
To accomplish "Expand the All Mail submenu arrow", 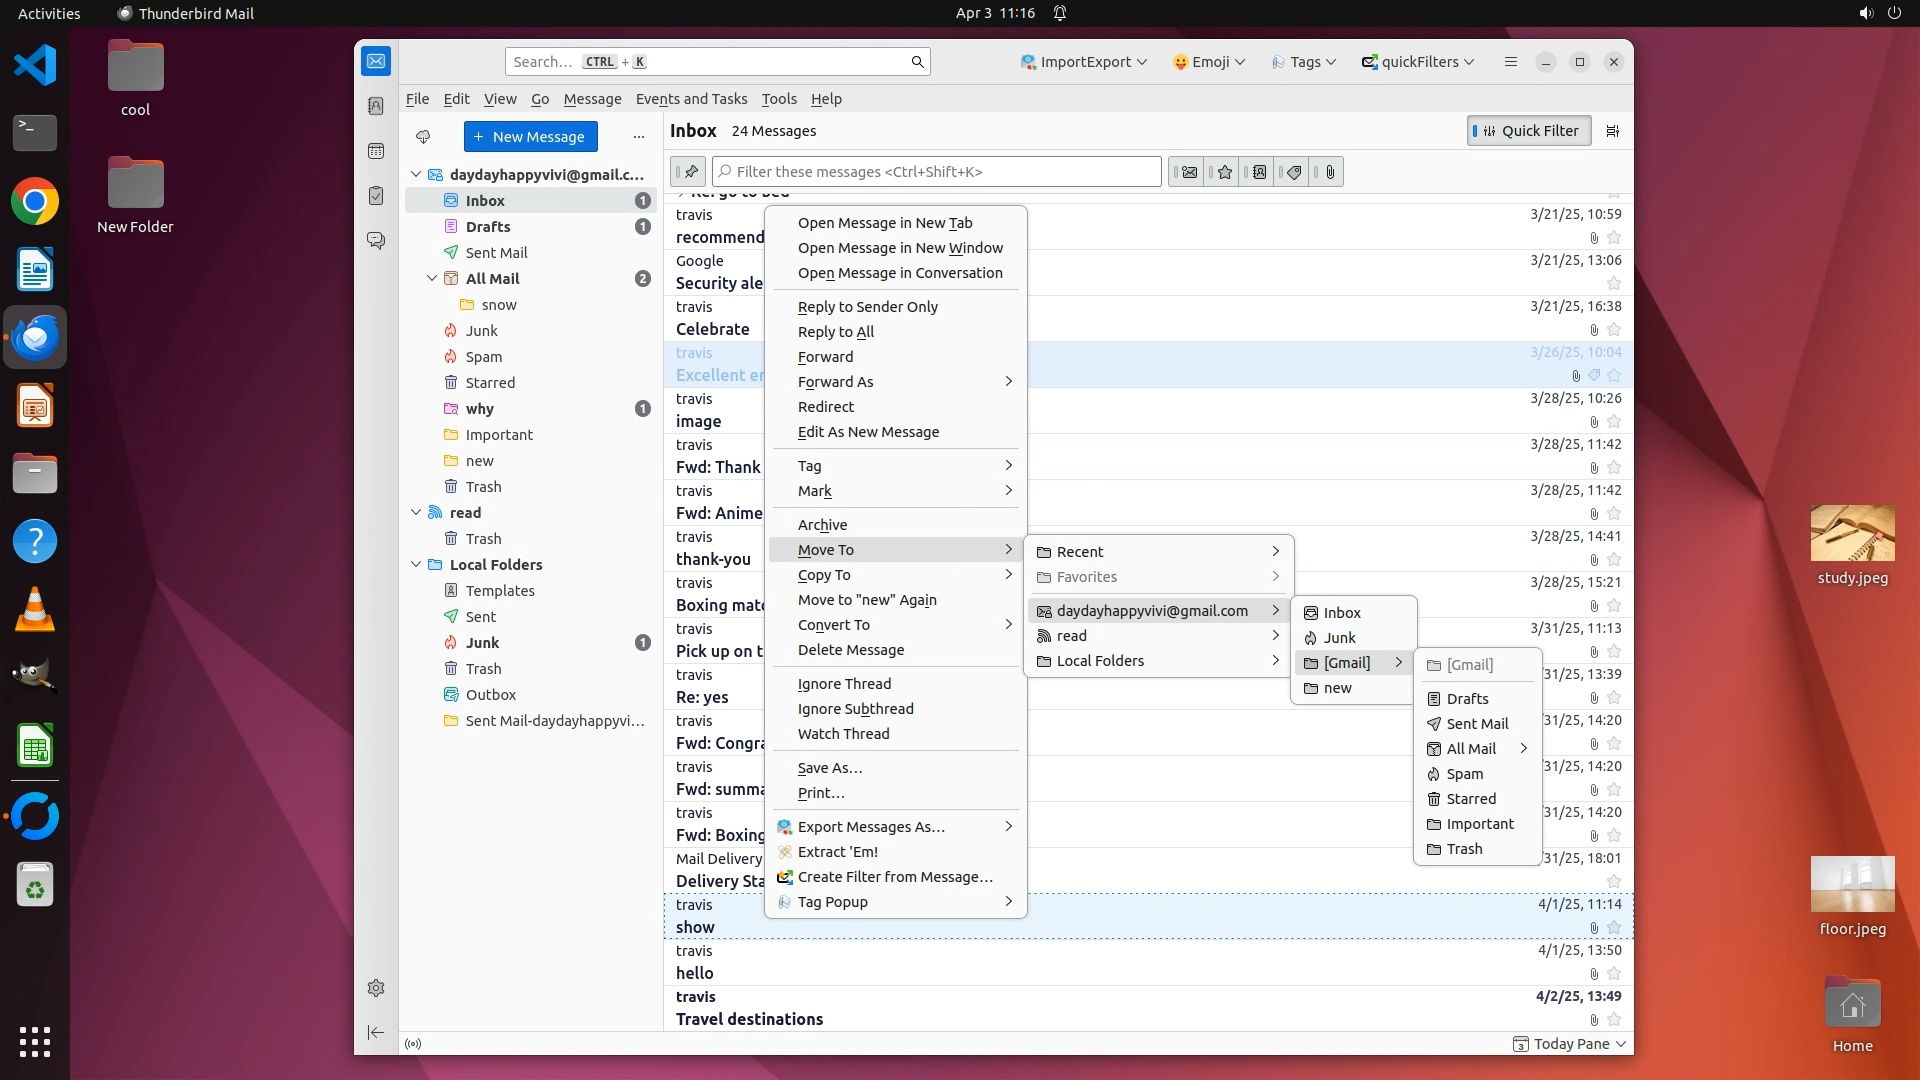I will point(1523,749).
